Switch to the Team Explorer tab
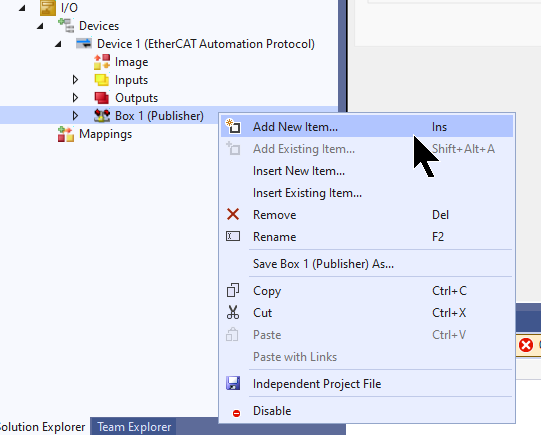Viewport: 541px width, 435px height. [134, 427]
